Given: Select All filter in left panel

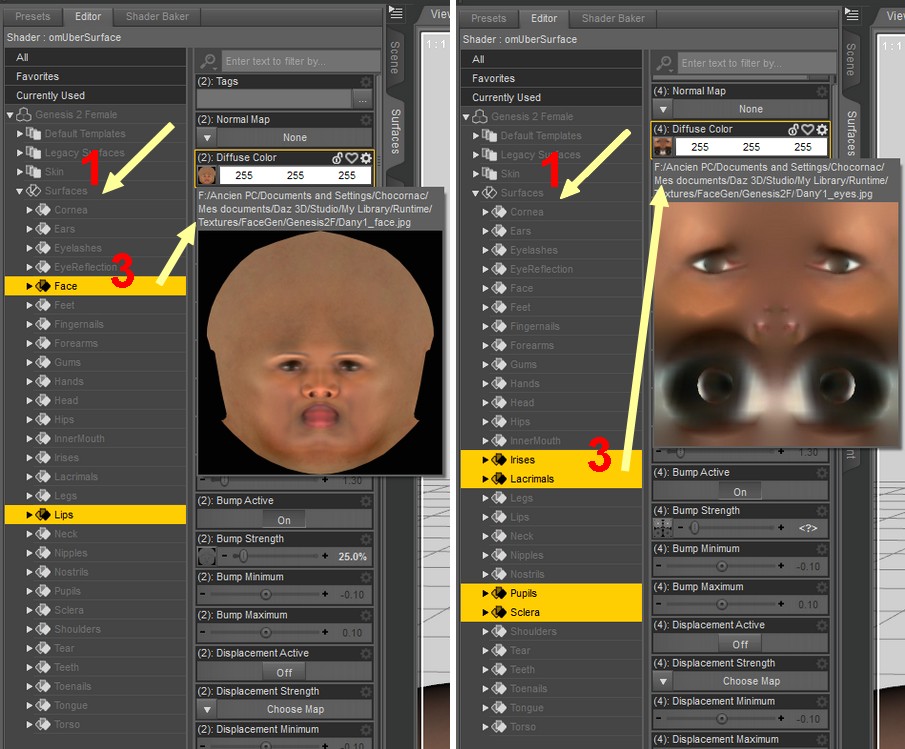Looking at the screenshot, I should pos(95,57).
